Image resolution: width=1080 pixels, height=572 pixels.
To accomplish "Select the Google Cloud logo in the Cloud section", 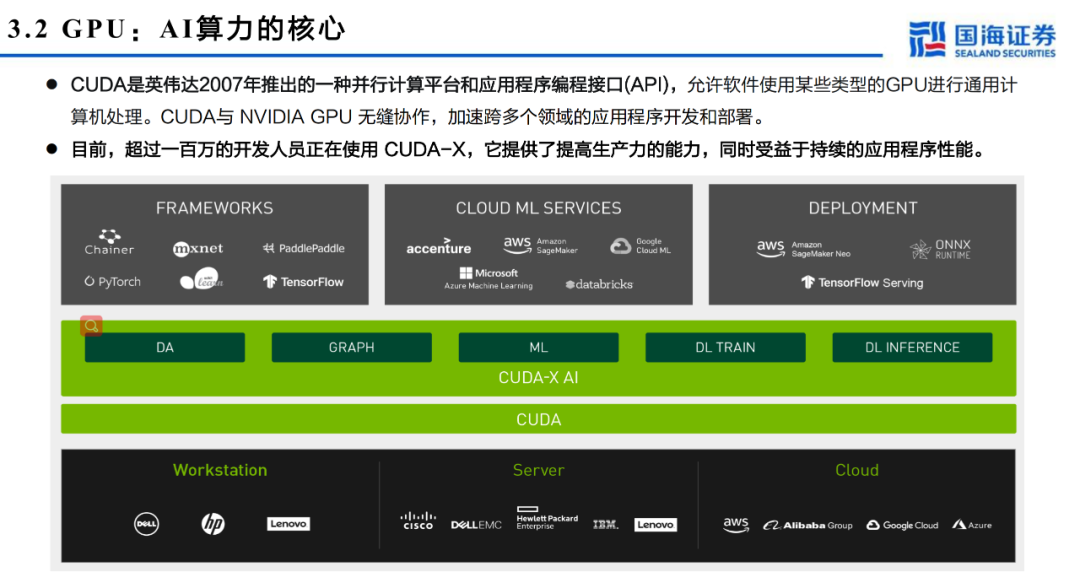I will tap(902, 525).
